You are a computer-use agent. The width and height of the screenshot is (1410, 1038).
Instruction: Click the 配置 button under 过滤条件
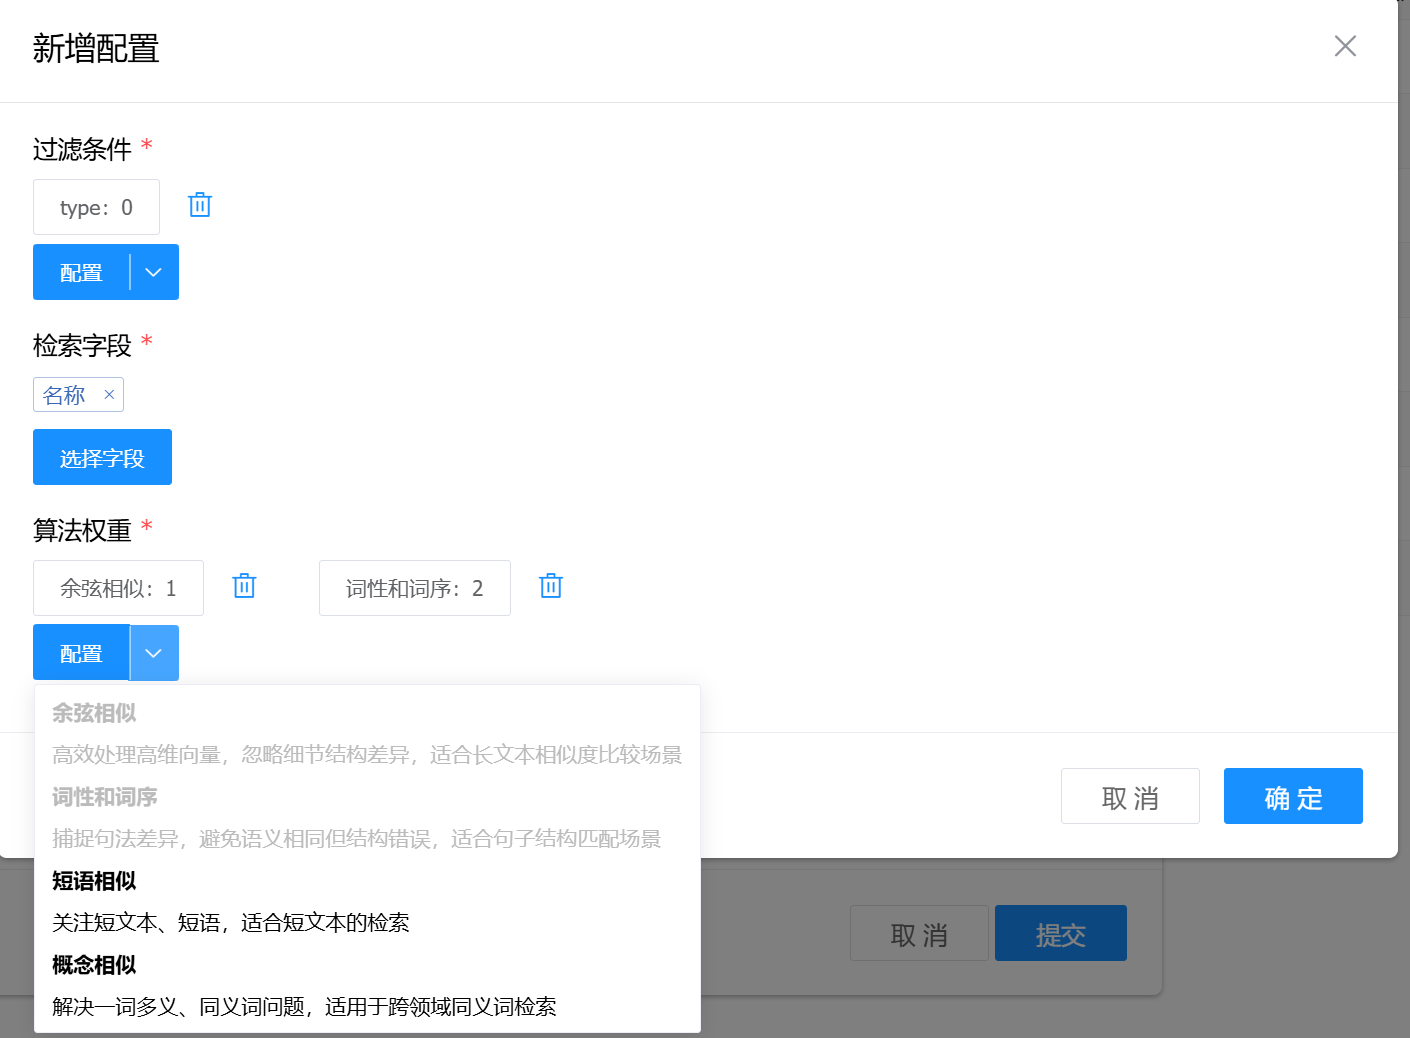click(x=82, y=272)
